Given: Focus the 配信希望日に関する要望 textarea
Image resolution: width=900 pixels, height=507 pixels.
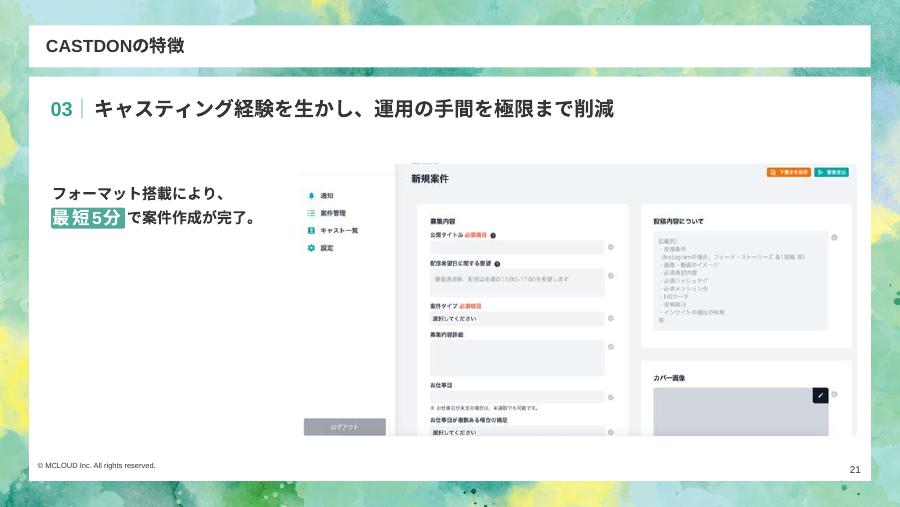Looking at the screenshot, I should click(x=517, y=283).
